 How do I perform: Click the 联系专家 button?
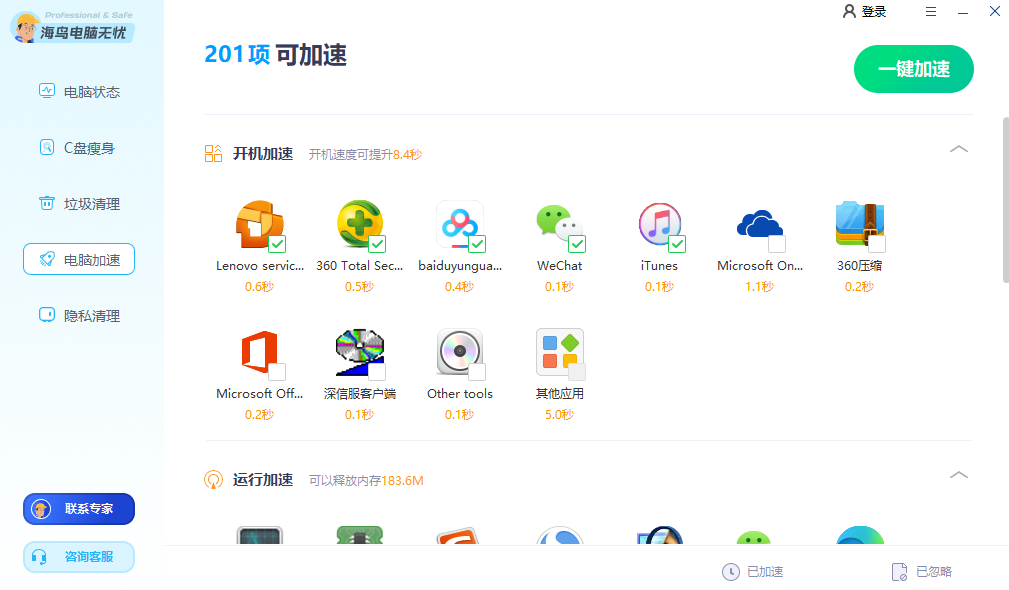point(79,509)
